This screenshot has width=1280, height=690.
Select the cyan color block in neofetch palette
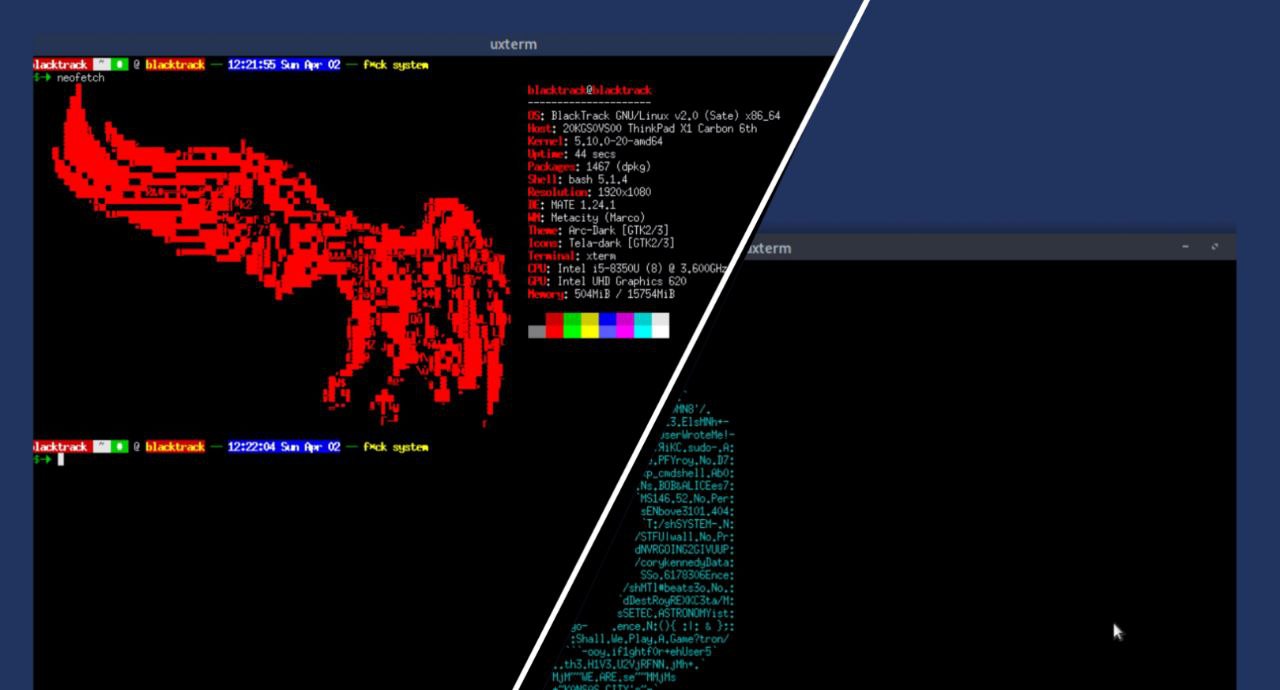pos(643,326)
